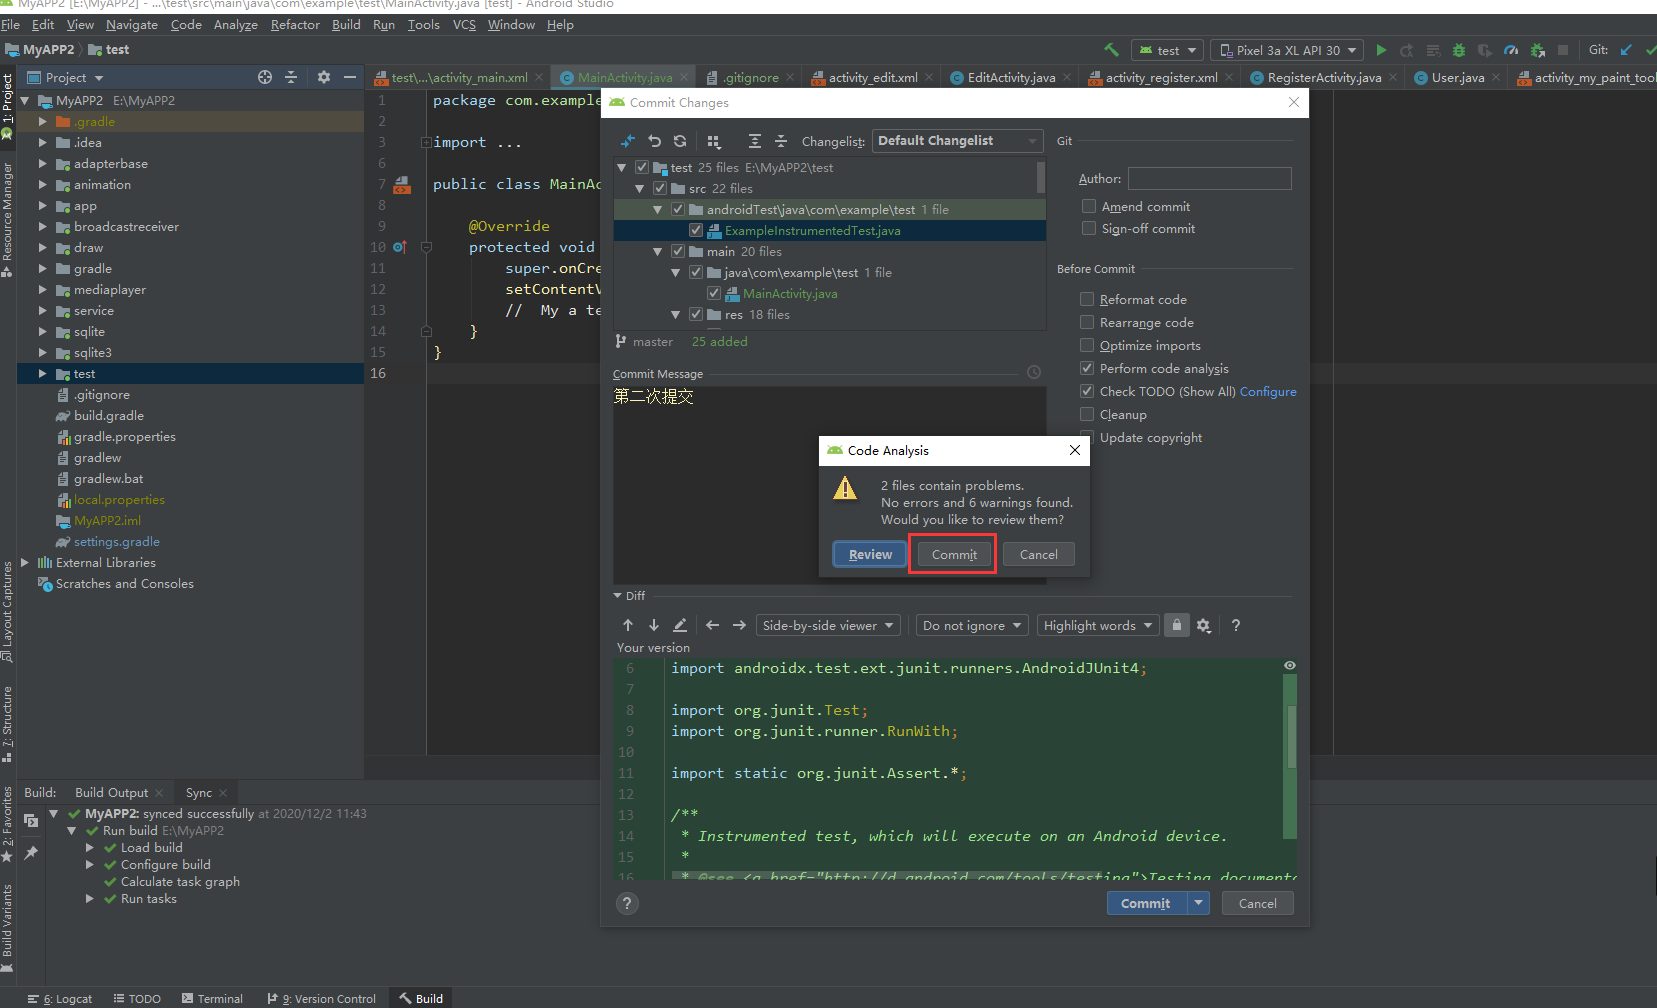1657x1008 pixels.
Task: Uncheck Check TODO (Show All)
Action: pos(1087,391)
